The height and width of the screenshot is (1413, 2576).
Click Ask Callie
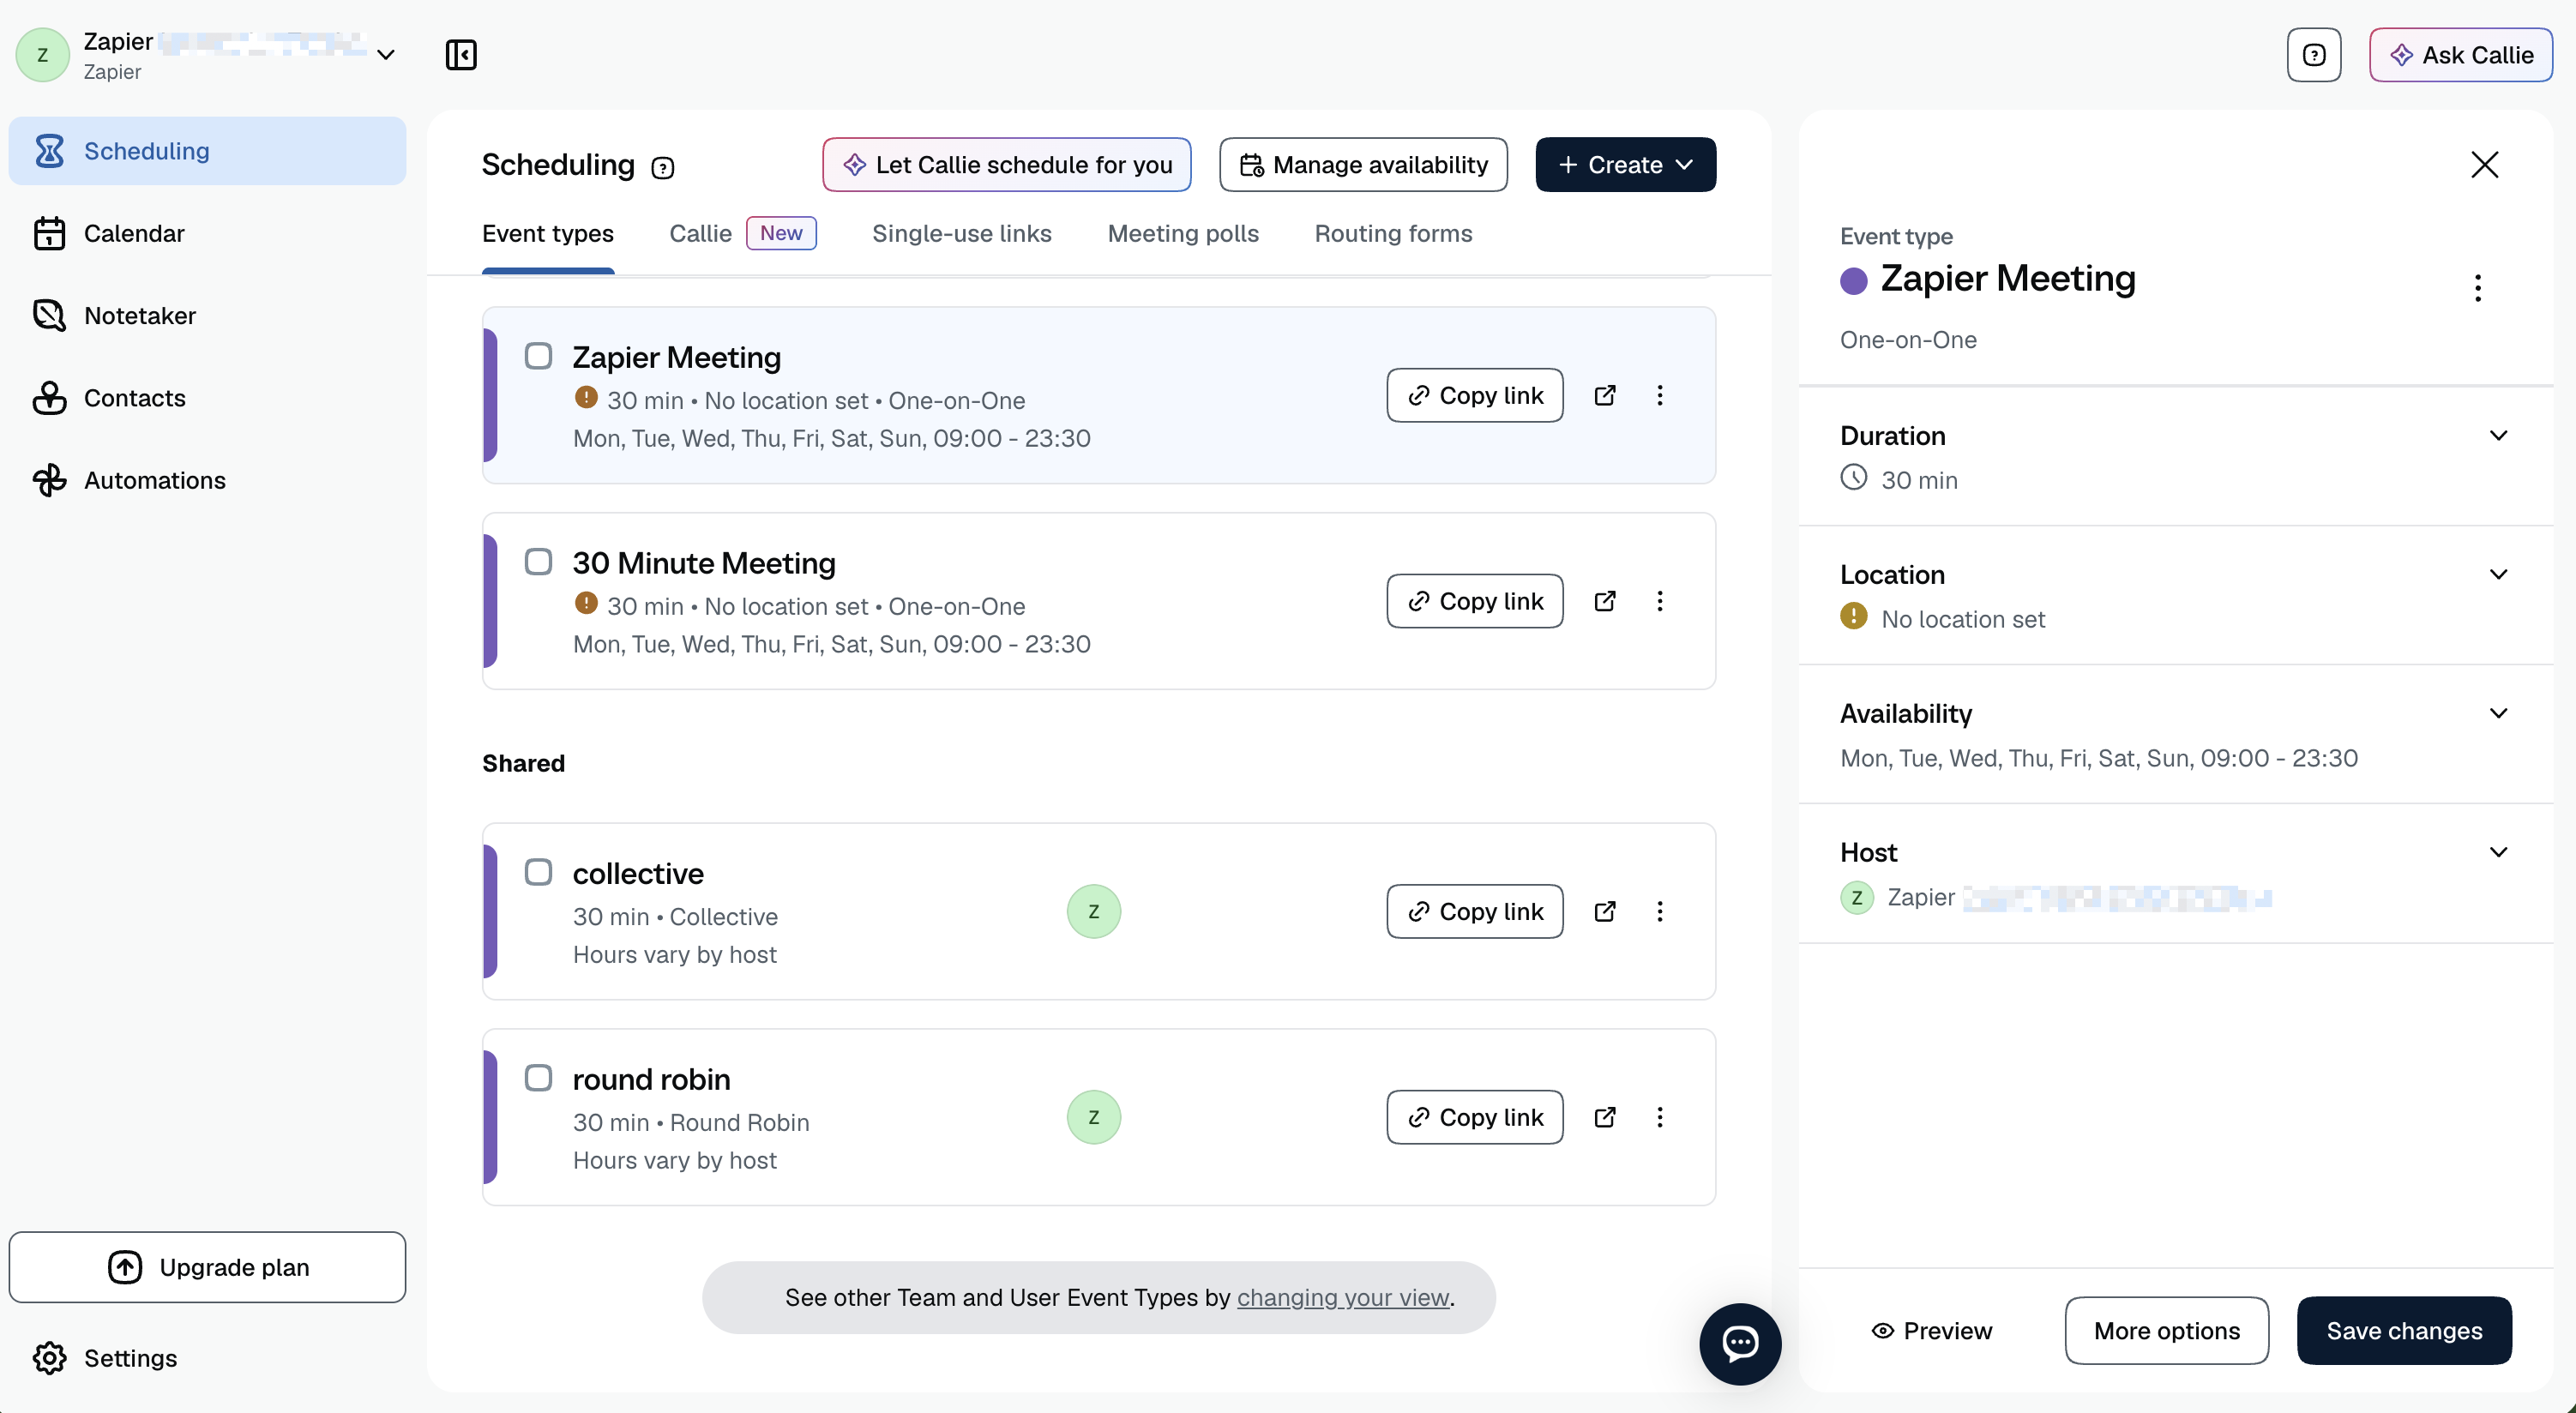tap(2460, 55)
